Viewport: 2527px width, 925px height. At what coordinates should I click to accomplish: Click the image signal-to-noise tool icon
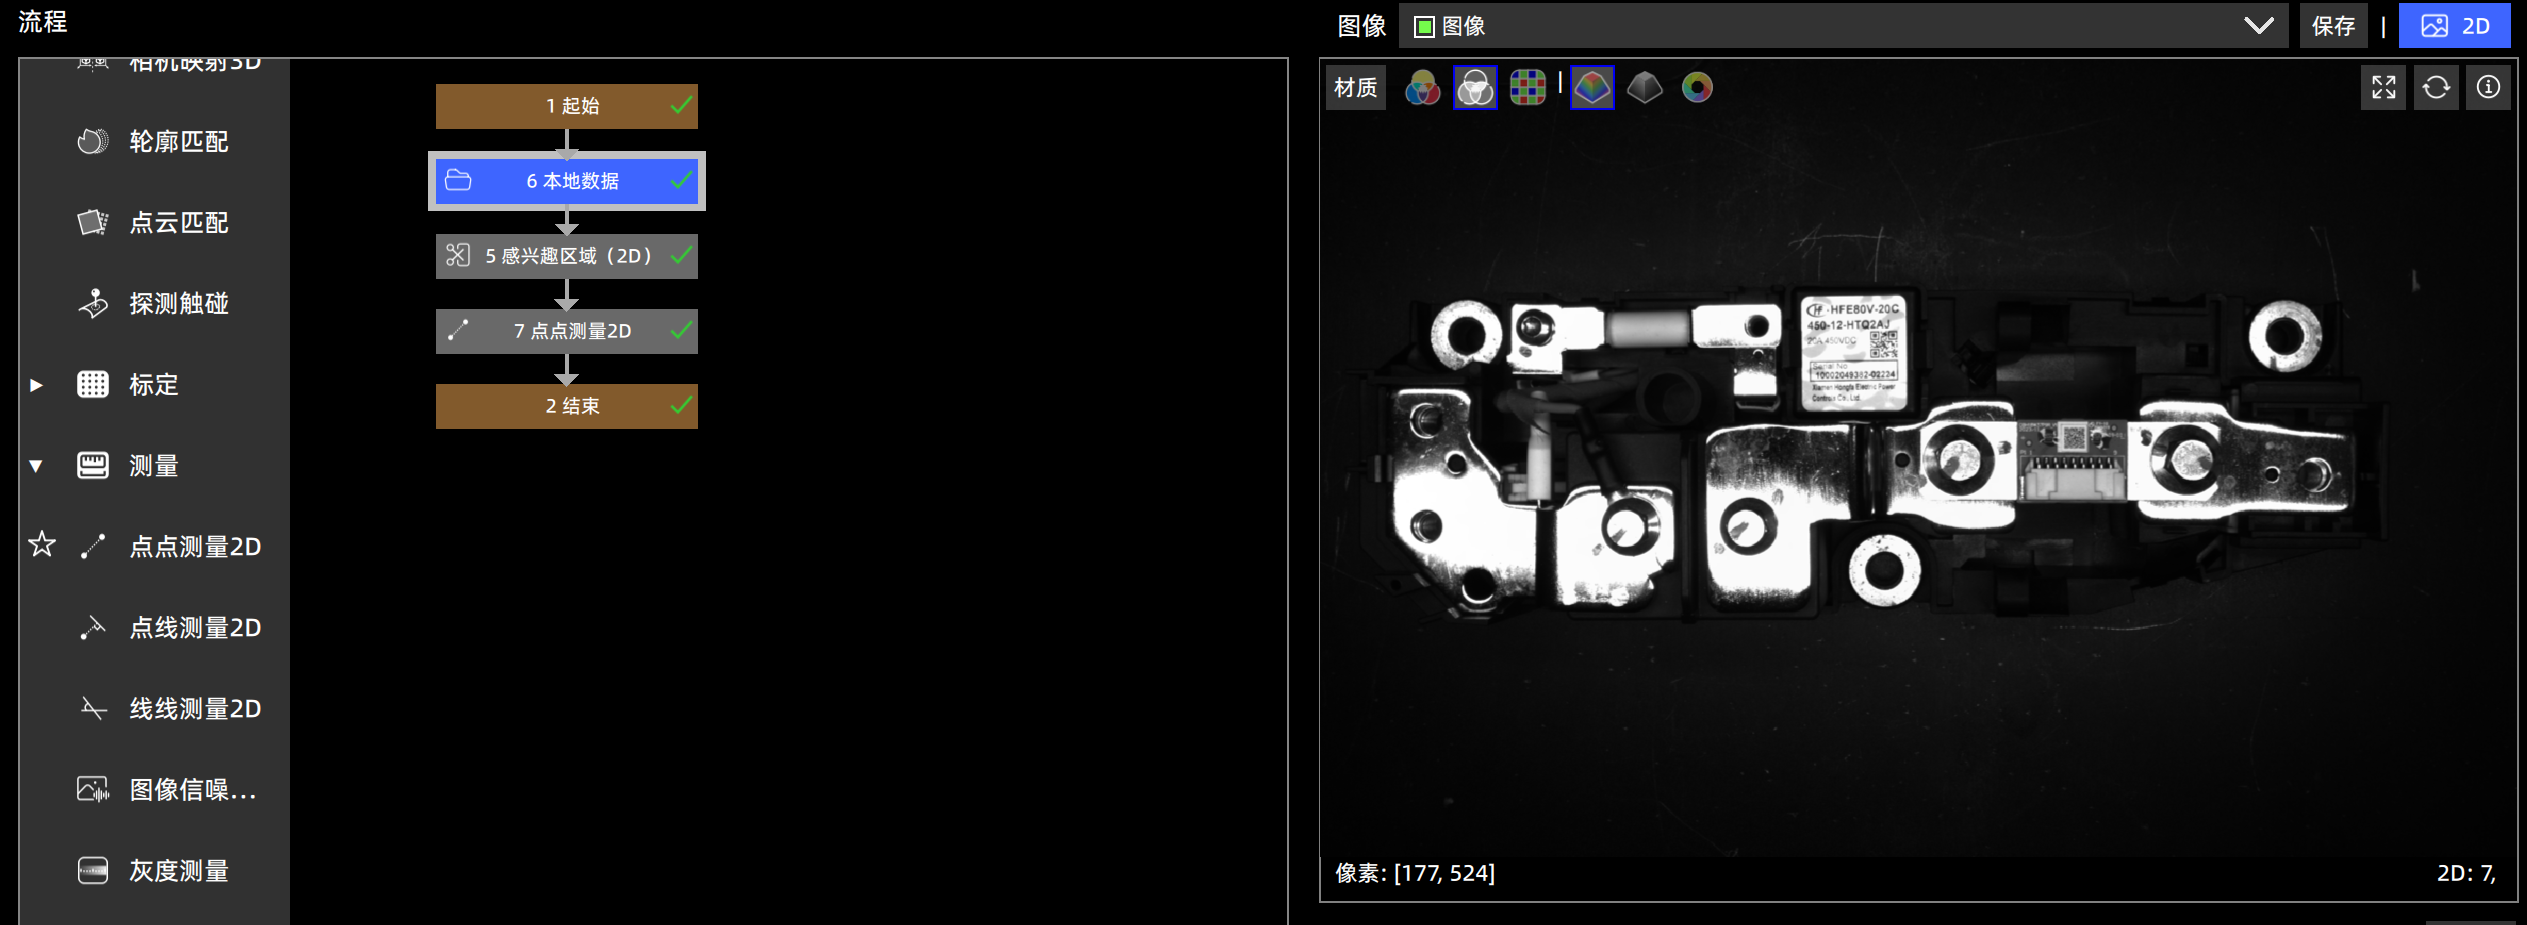point(93,790)
